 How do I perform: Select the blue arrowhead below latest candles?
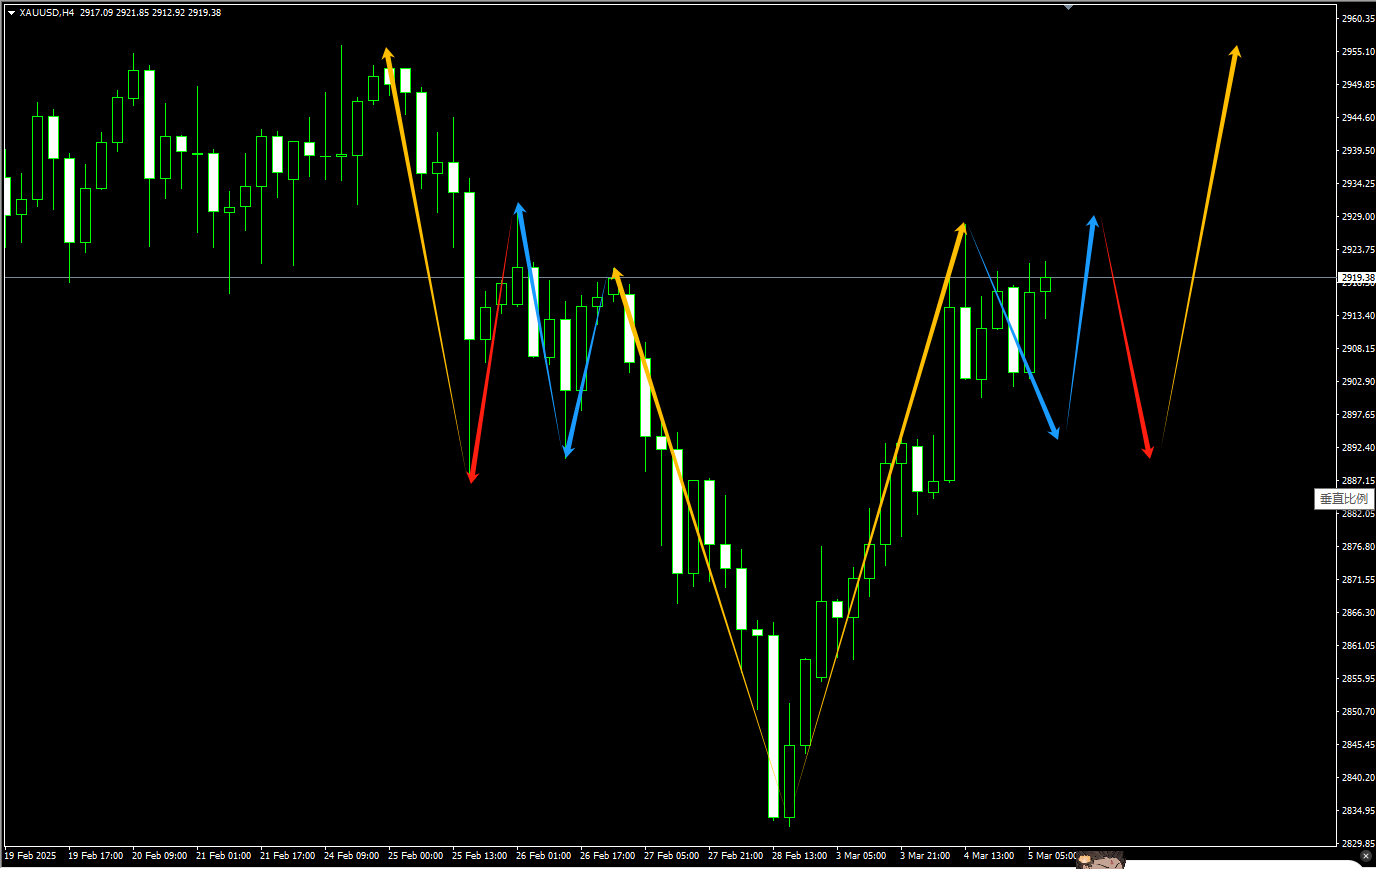click(x=1054, y=432)
